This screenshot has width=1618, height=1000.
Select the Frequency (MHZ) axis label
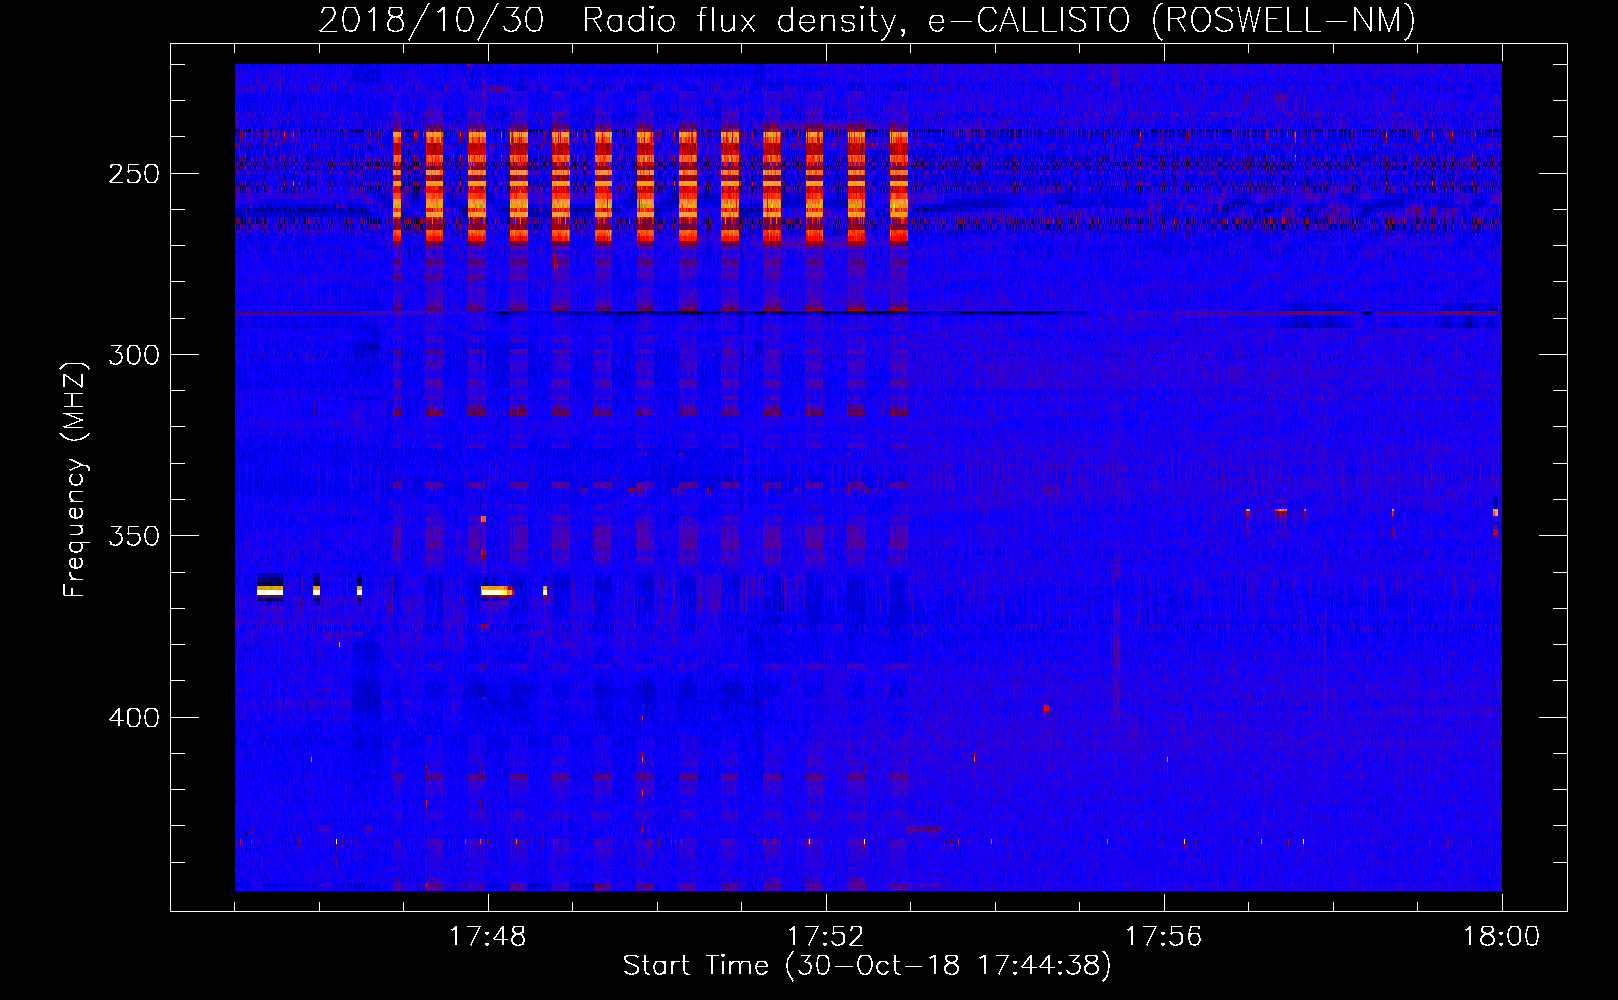75,480
